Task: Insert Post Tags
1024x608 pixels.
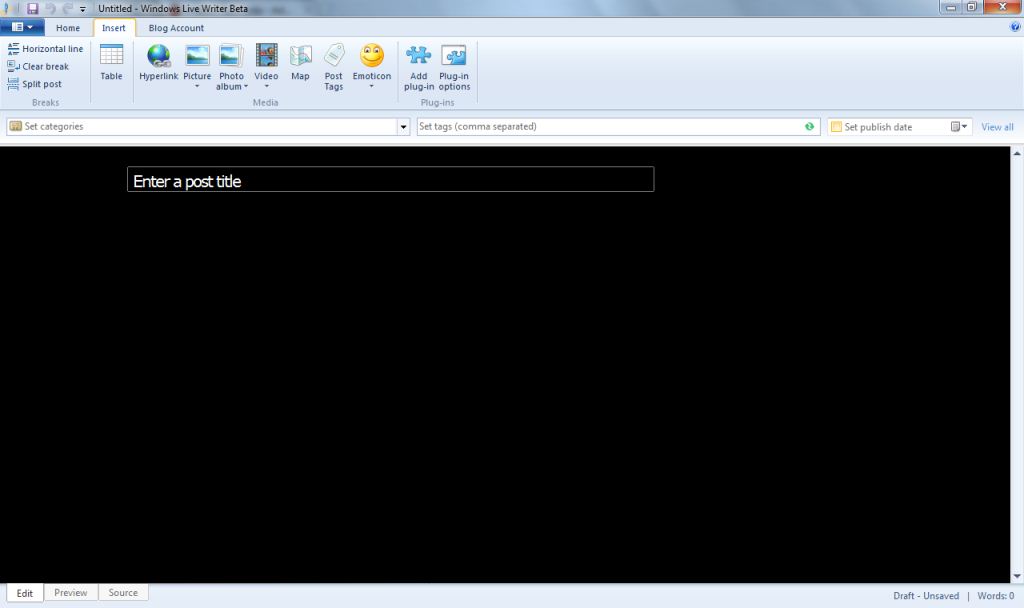Action: pos(334,67)
